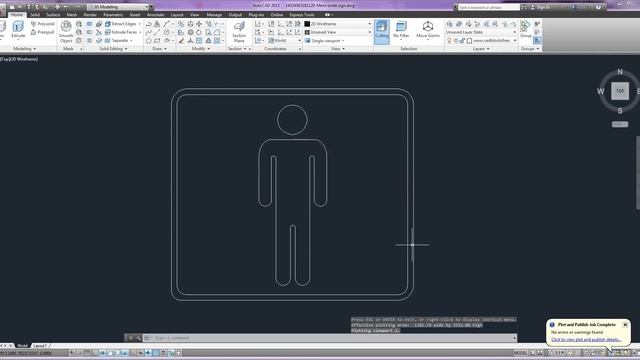Image resolution: width=640 pixels, height=360 pixels.
Task: Select the Rectangle draw tool
Action: [157, 40]
